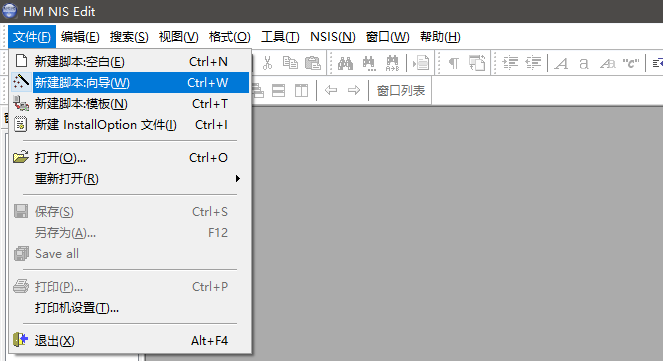This screenshot has height=361, width=663.
Task: Open 打印机设置(T)... from the menu
Action: pyautogui.click(x=130, y=308)
